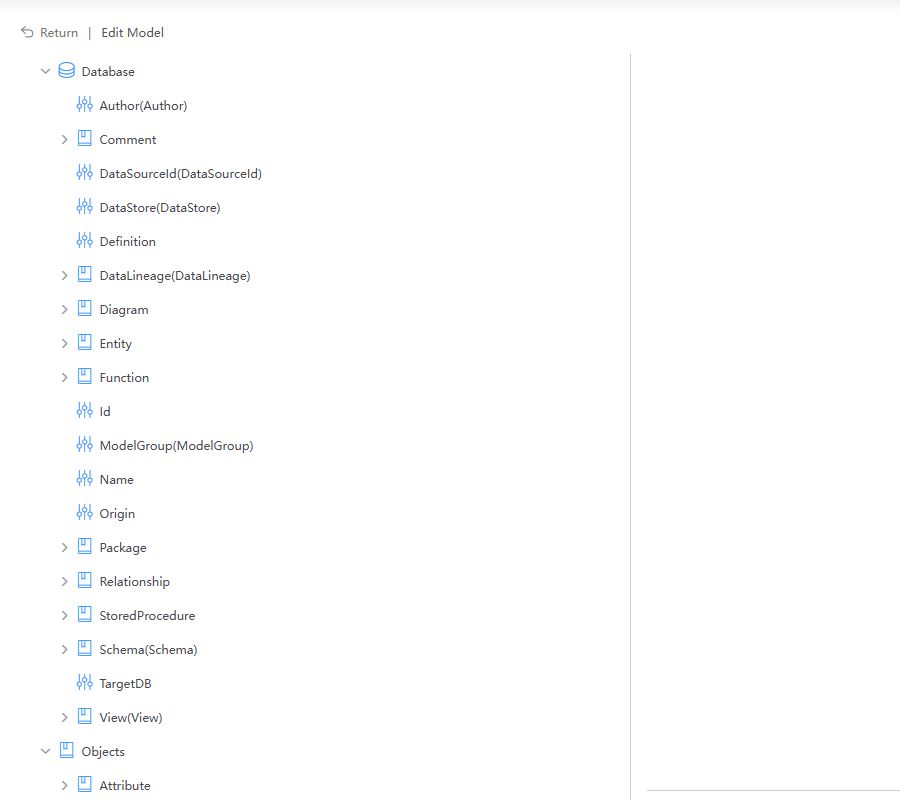Click the property icon beside Id

pos(84,410)
